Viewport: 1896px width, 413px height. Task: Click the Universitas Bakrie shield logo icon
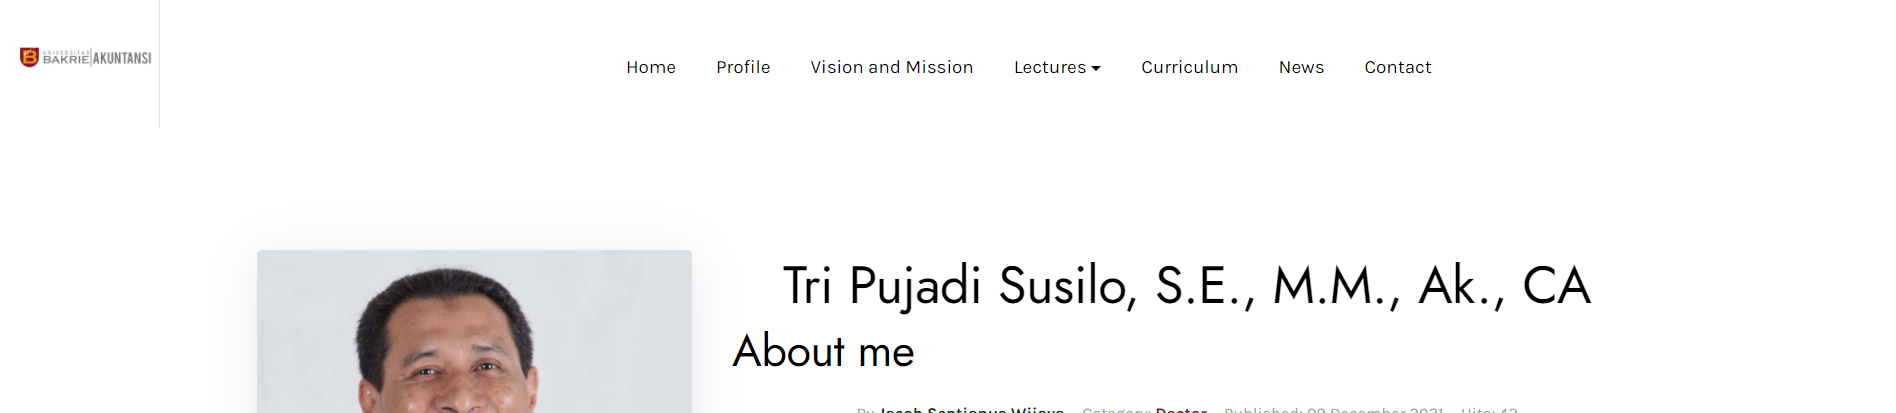pyautogui.click(x=29, y=57)
